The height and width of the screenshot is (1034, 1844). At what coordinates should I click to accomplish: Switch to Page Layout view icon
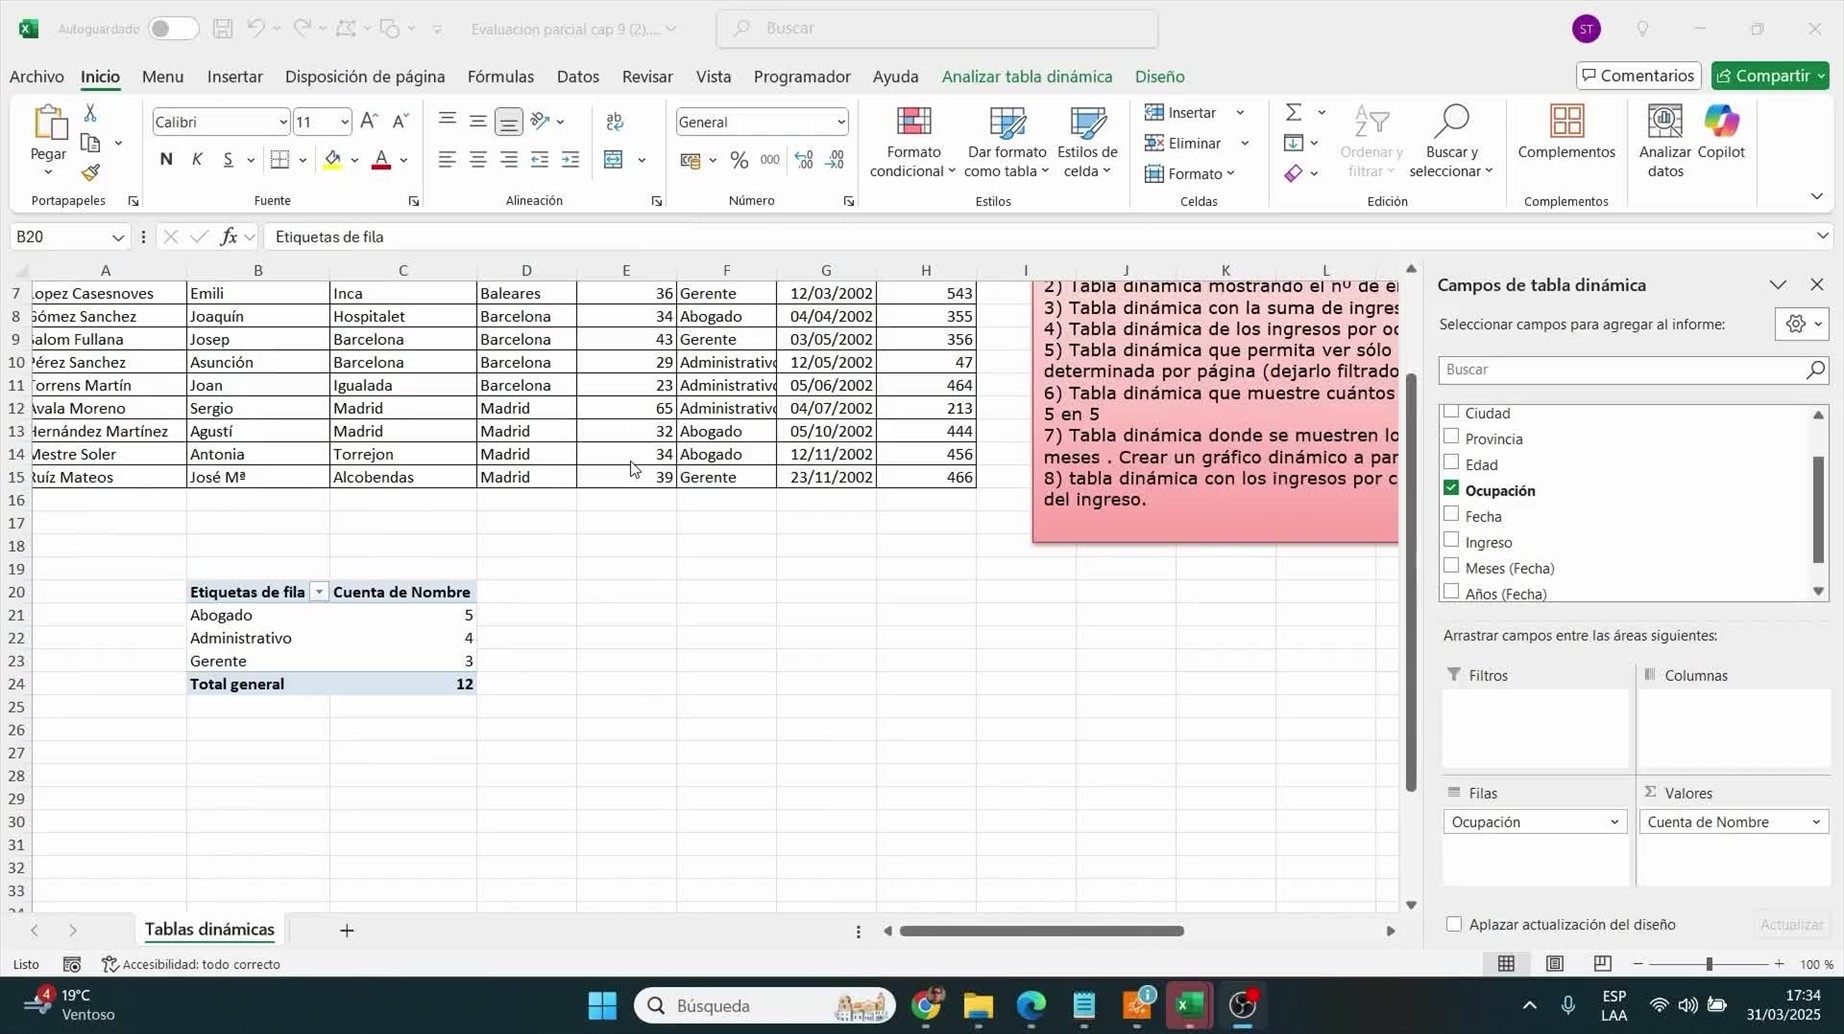point(1554,963)
